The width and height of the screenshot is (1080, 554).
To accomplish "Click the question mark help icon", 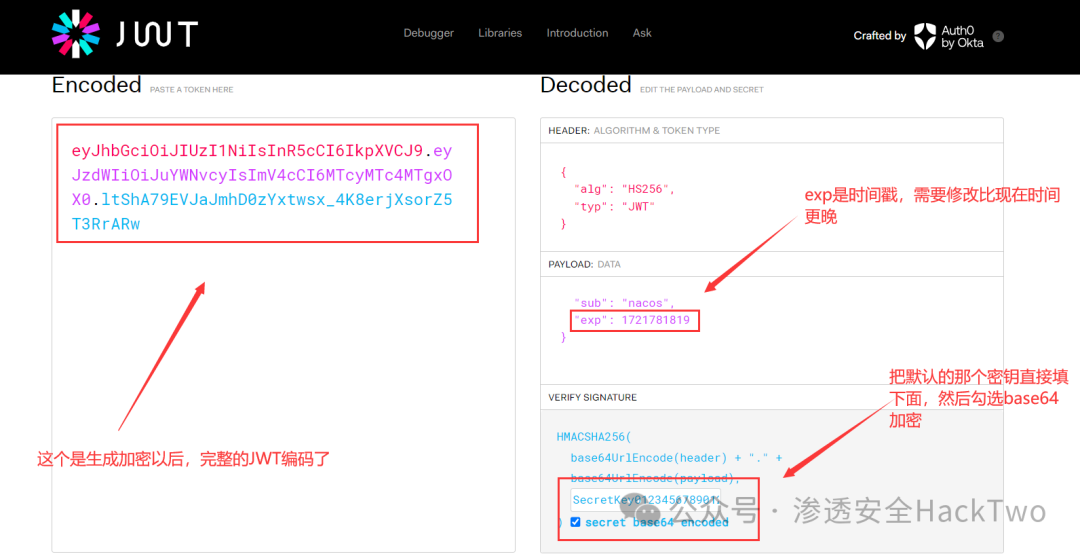I will coord(998,37).
